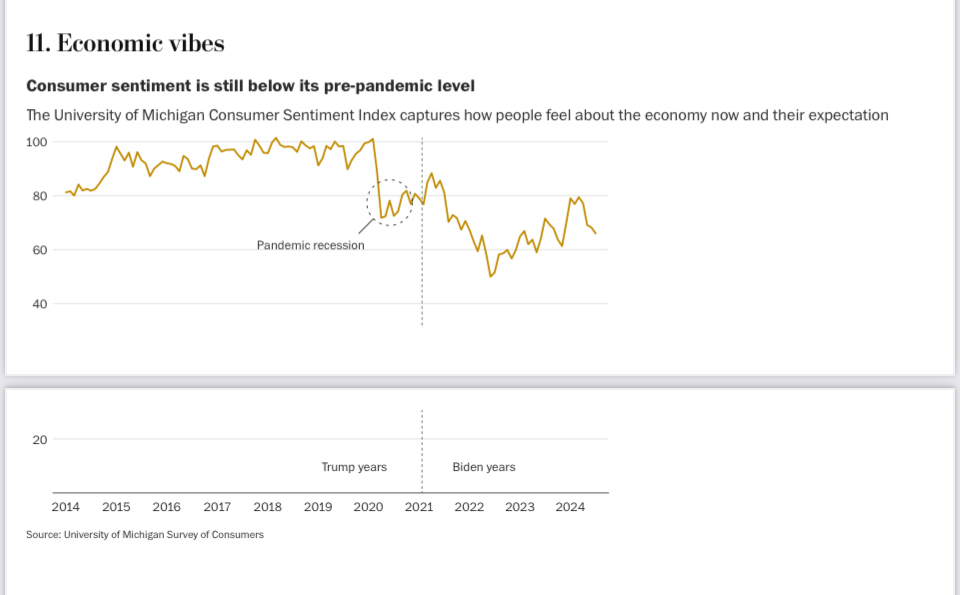Select 2020 on the time axis
Viewport: 960px width, 595px height.
368,507
